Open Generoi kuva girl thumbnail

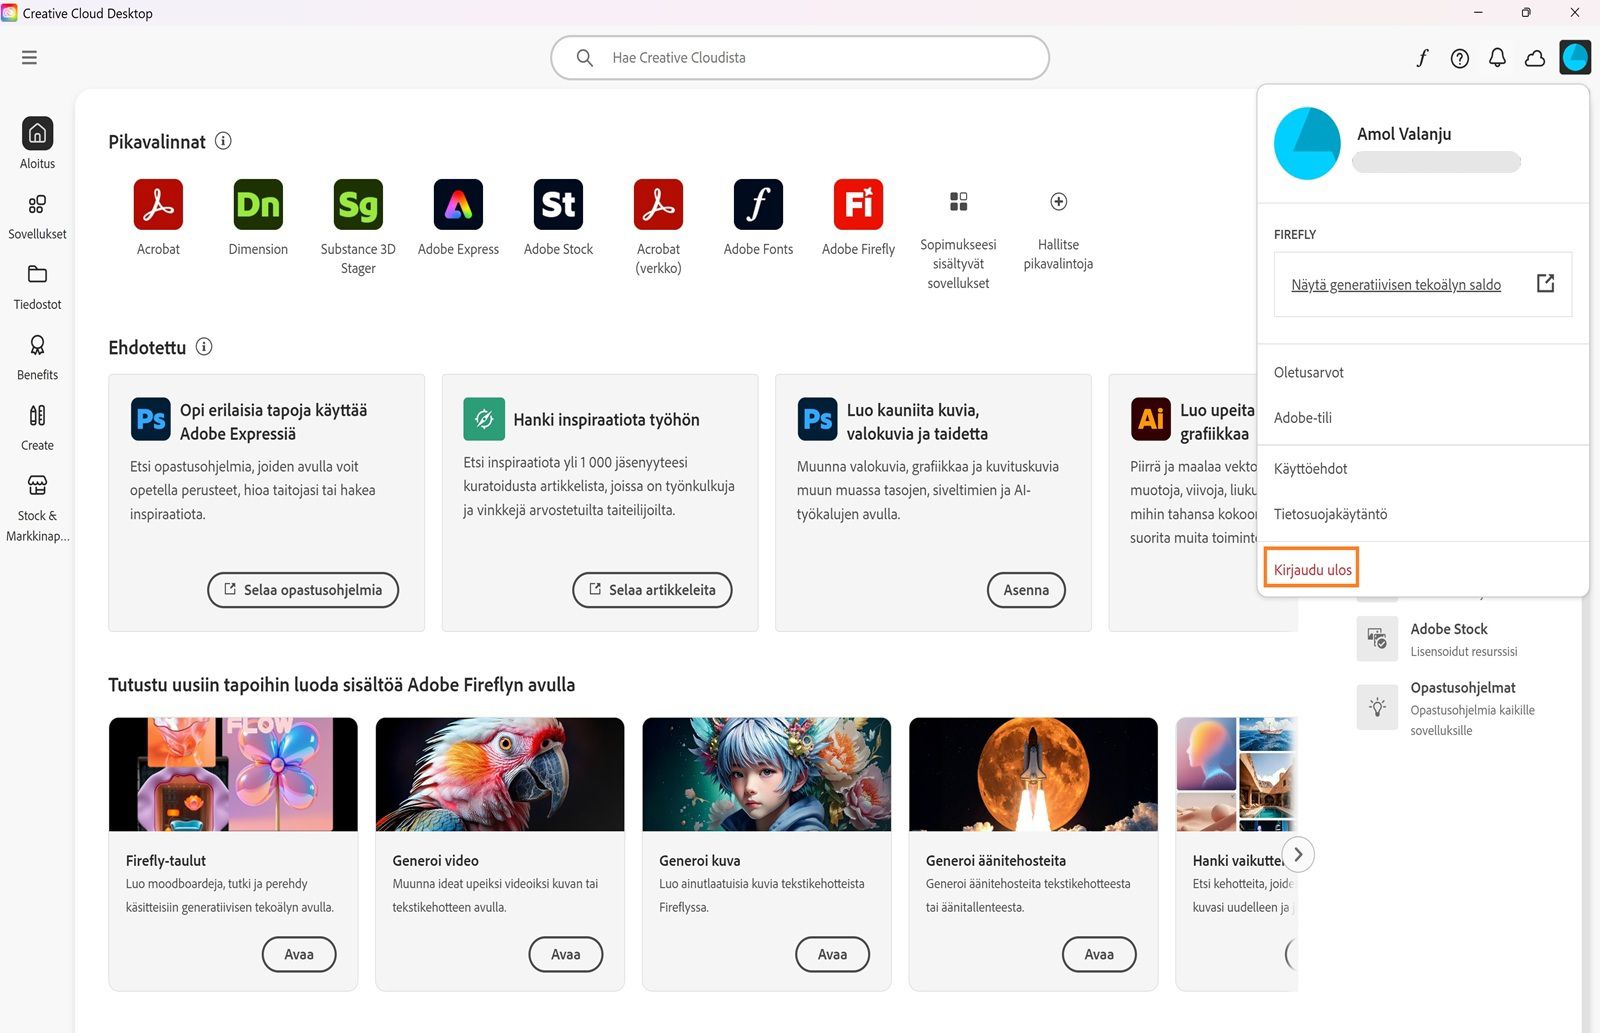766,774
